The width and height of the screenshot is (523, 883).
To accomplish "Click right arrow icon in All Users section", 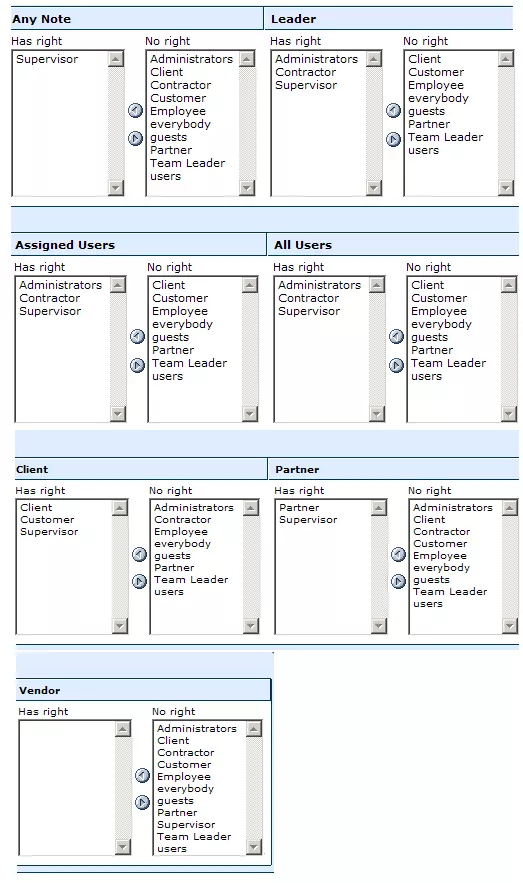I will [396, 365].
